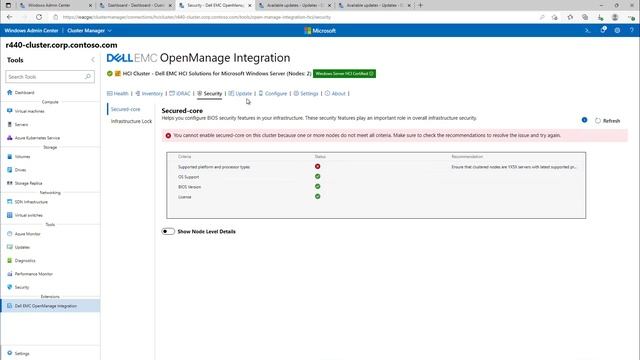
Task: Open PowerShell console icon in header
Action: point(588,31)
